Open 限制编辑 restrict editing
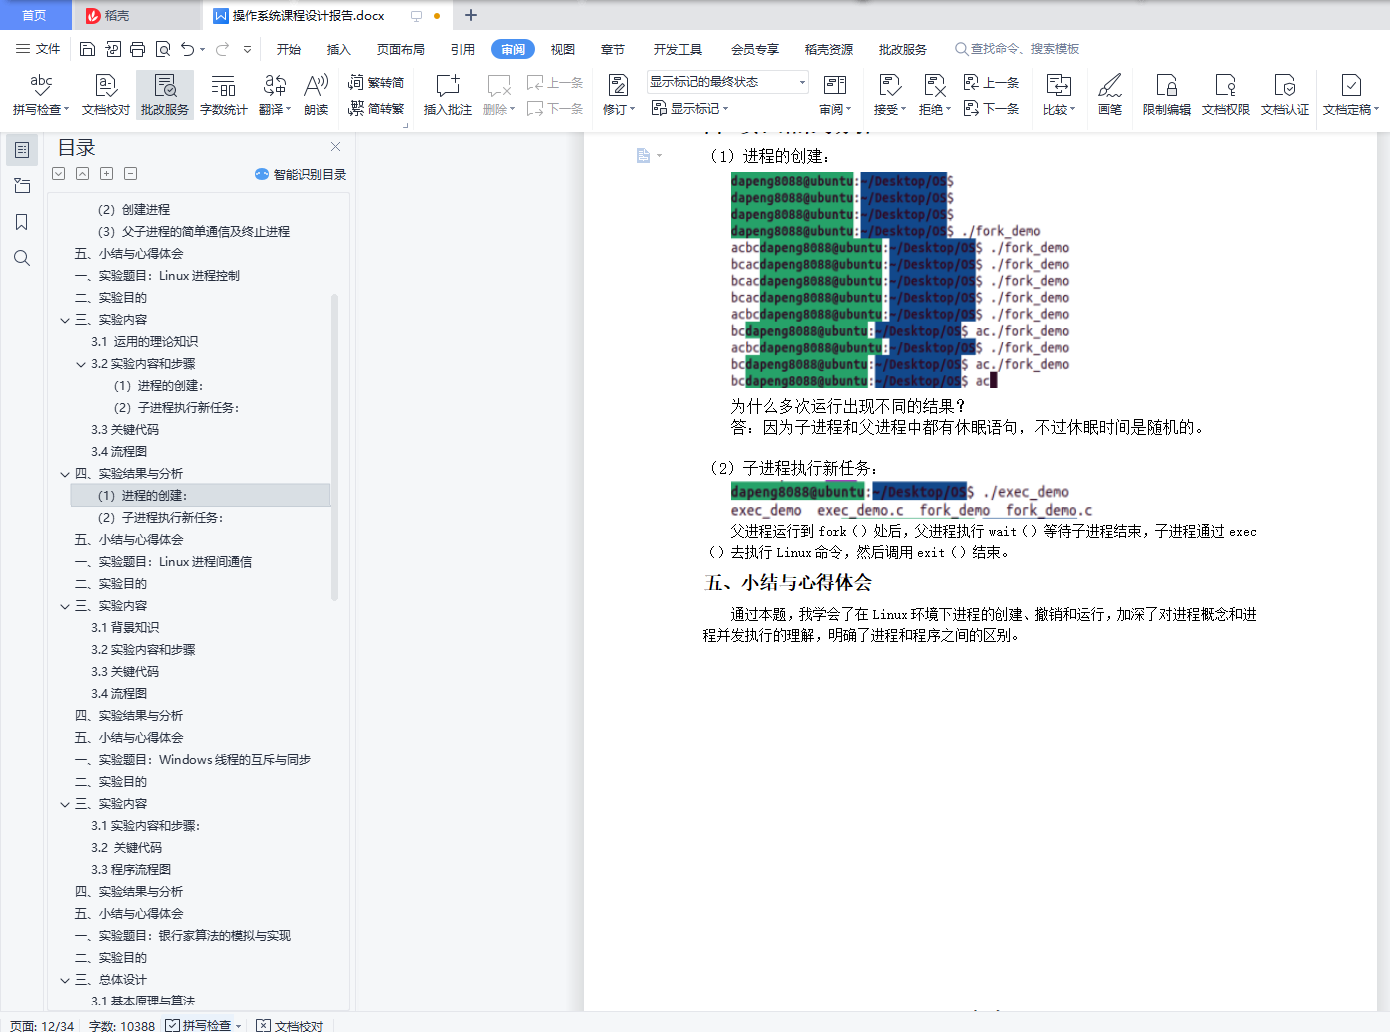The width and height of the screenshot is (1390, 1032). click(x=1167, y=95)
